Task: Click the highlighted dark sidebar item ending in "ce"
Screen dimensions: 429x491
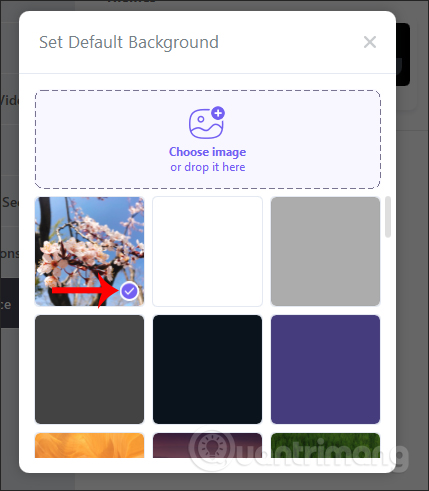Action: (9, 303)
